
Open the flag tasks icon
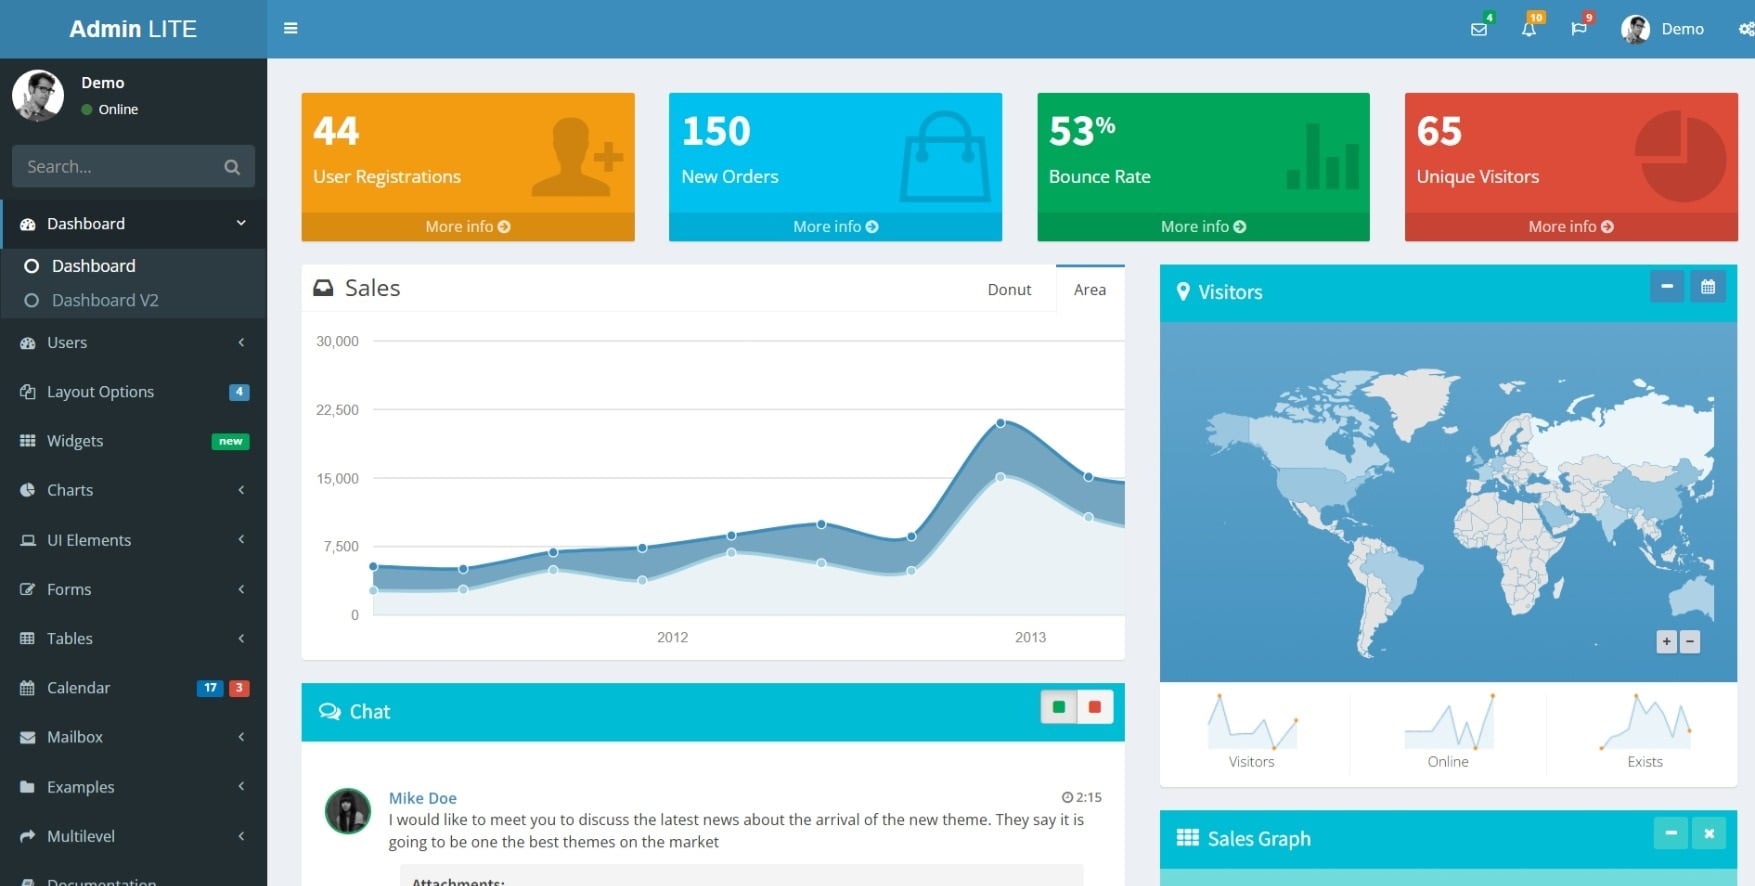[1578, 29]
